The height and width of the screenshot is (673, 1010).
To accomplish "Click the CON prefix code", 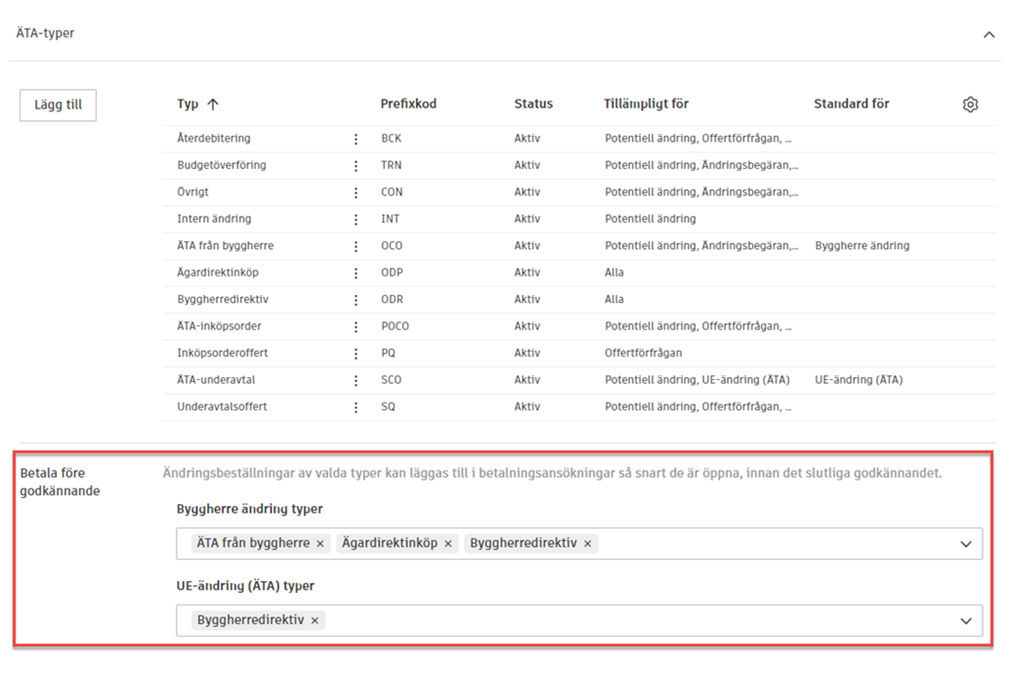I will (392, 192).
